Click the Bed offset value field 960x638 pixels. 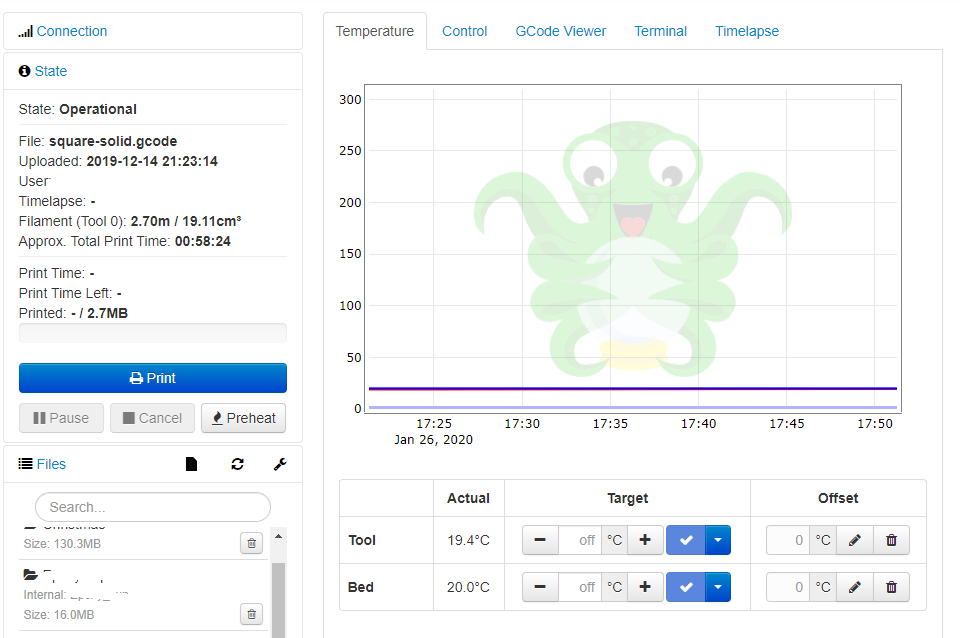click(x=788, y=587)
